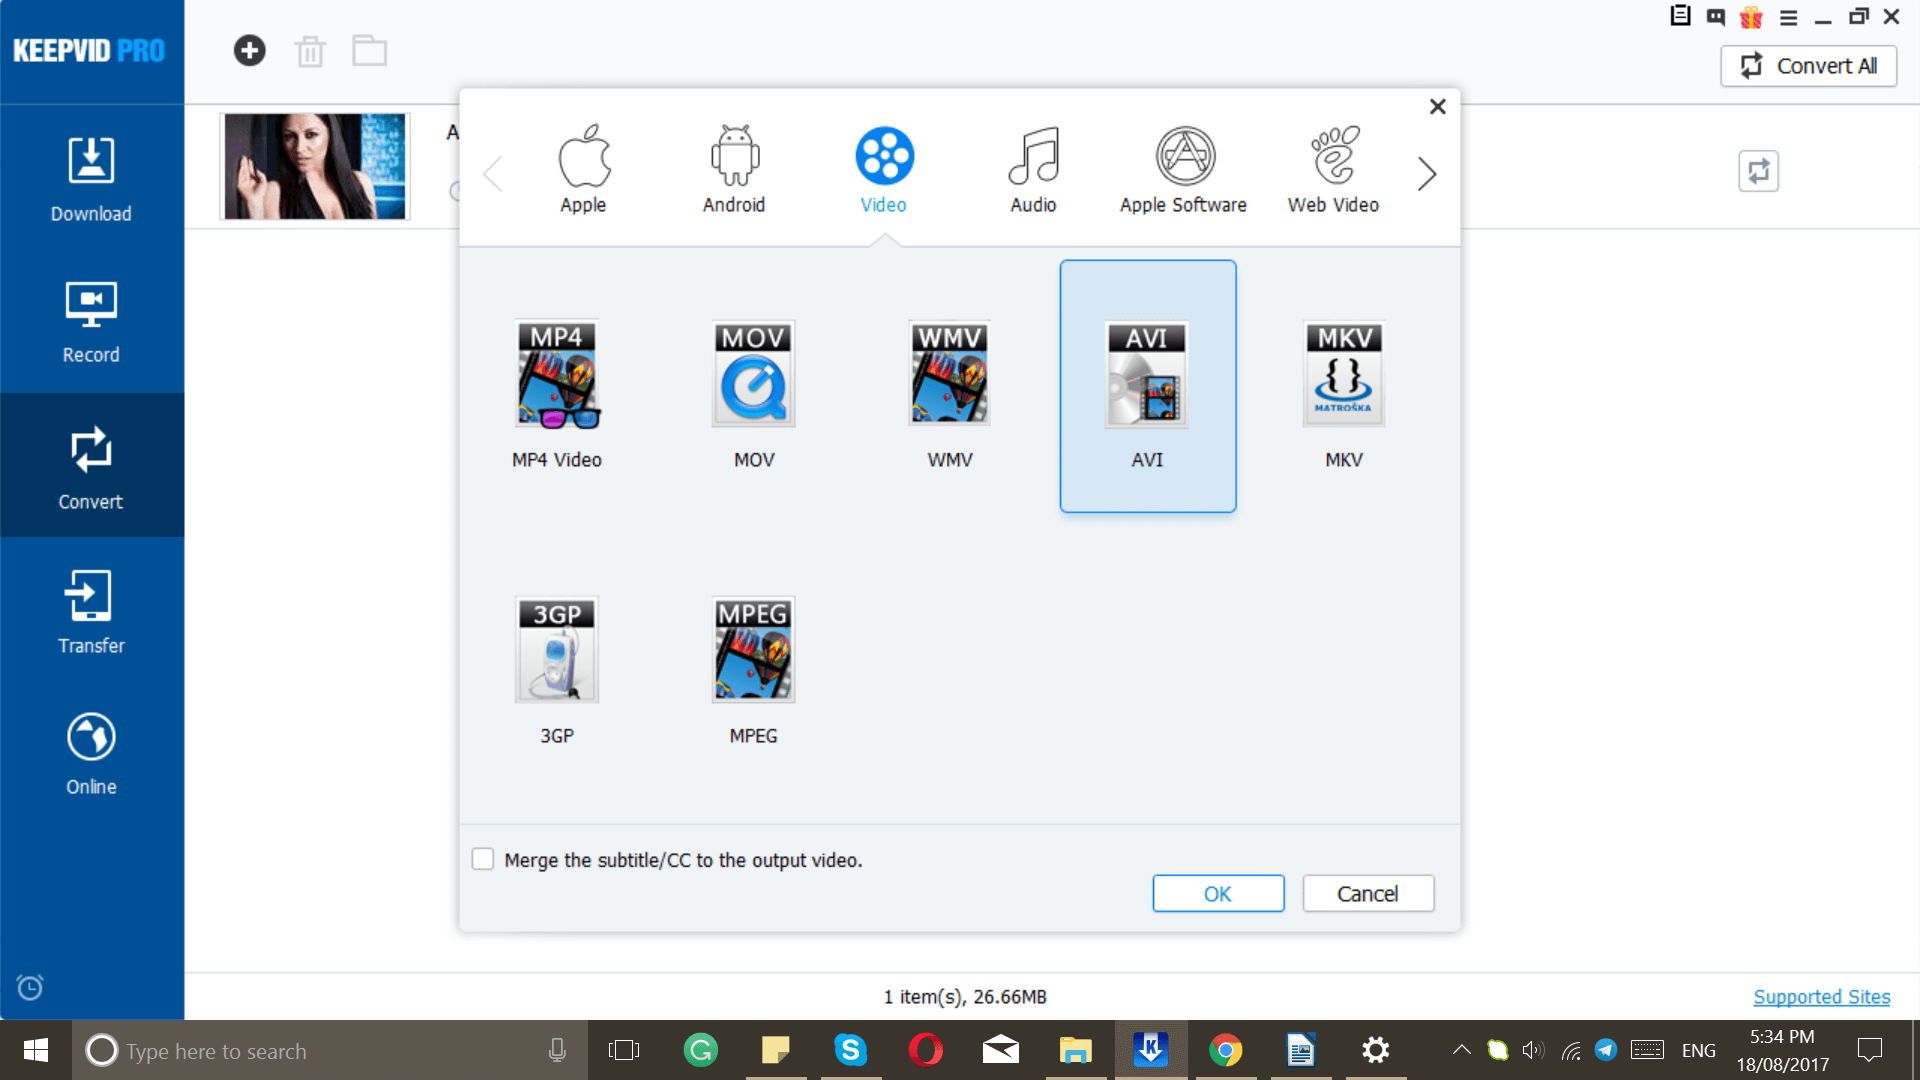Select the Transfer tool in sidebar
Image resolution: width=1920 pixels, height=1080 pixels.
coord(91,616)
